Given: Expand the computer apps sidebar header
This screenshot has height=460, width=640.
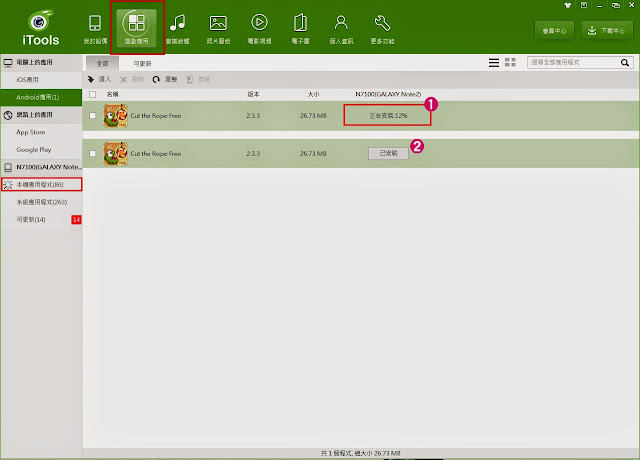Looking at the screenshot, I should [x=41, y=62].
